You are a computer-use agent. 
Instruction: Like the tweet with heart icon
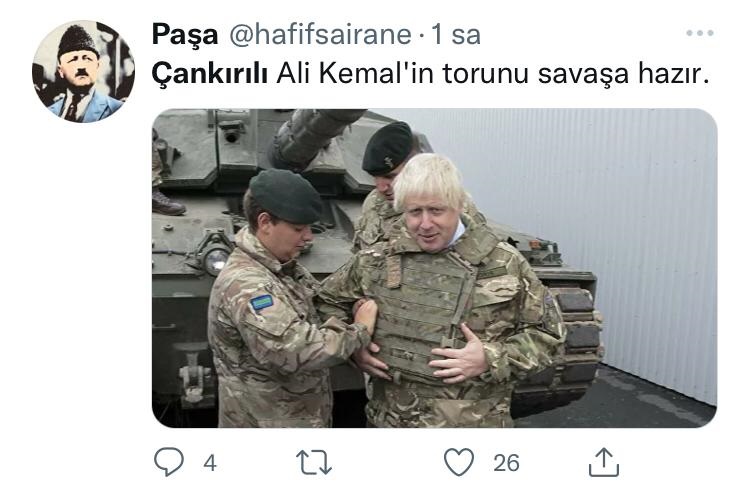[459, 462]
